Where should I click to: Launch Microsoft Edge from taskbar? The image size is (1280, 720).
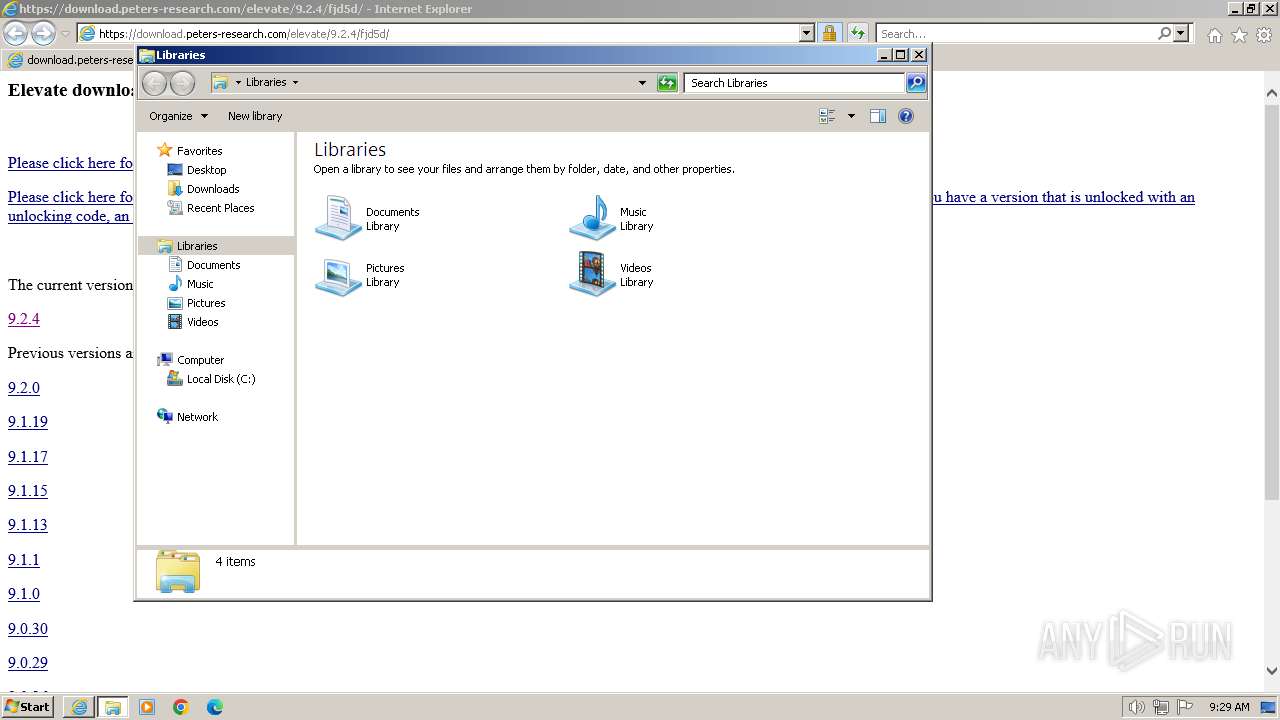coord(215,707)
